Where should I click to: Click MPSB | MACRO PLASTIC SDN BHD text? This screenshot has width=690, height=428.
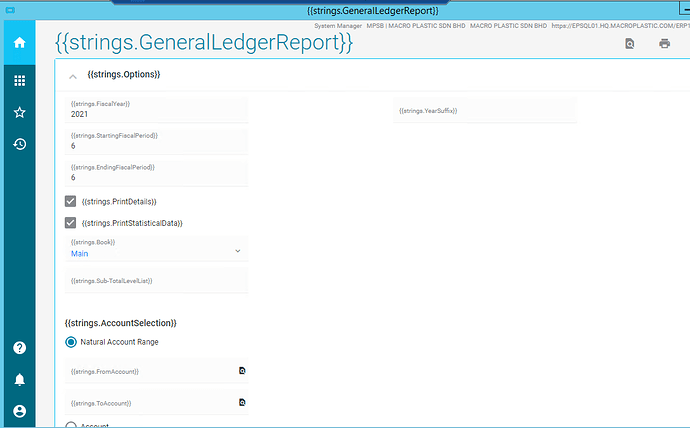click(416, 26)
